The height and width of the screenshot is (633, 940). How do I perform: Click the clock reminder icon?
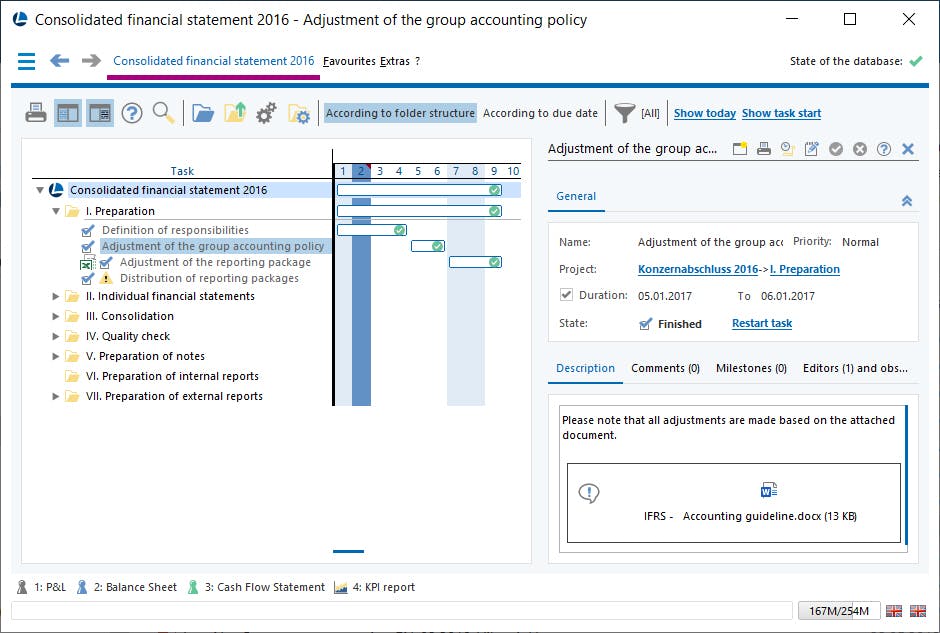click(788, 149)
